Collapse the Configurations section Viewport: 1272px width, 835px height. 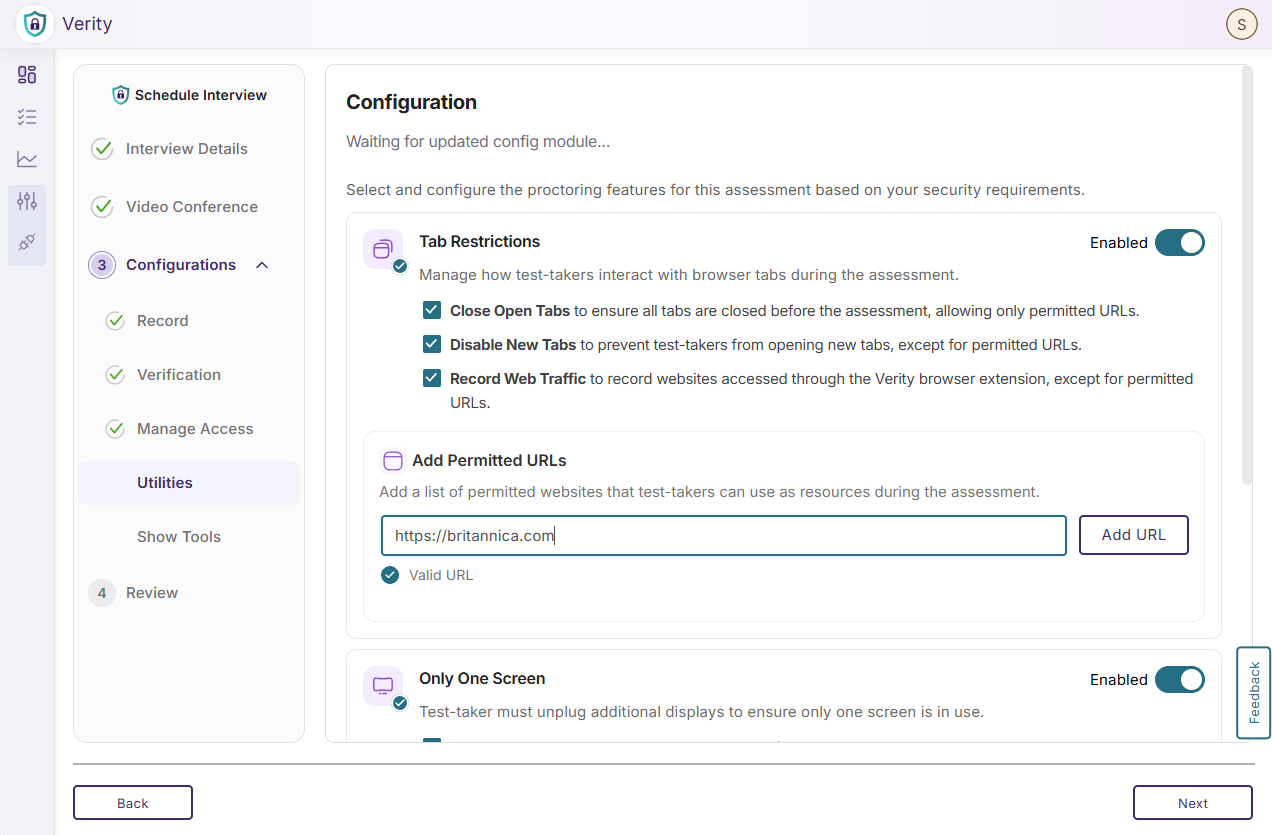[x=261, y=265]
